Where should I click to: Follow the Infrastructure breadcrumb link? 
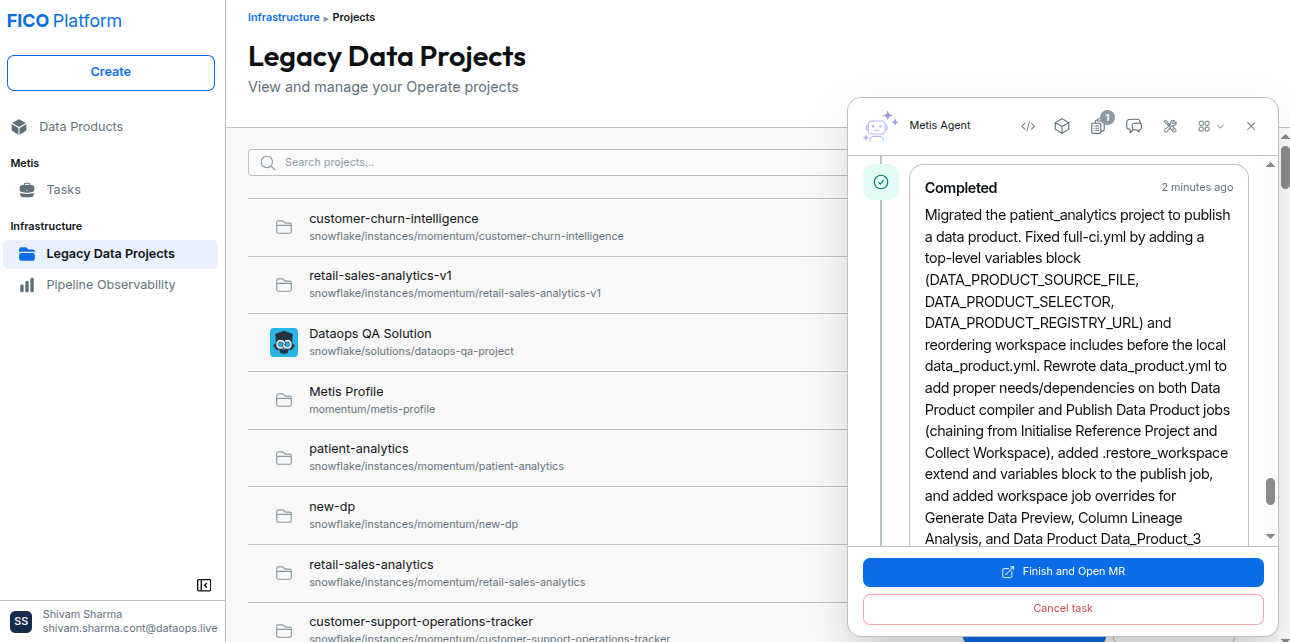[284, 17]
